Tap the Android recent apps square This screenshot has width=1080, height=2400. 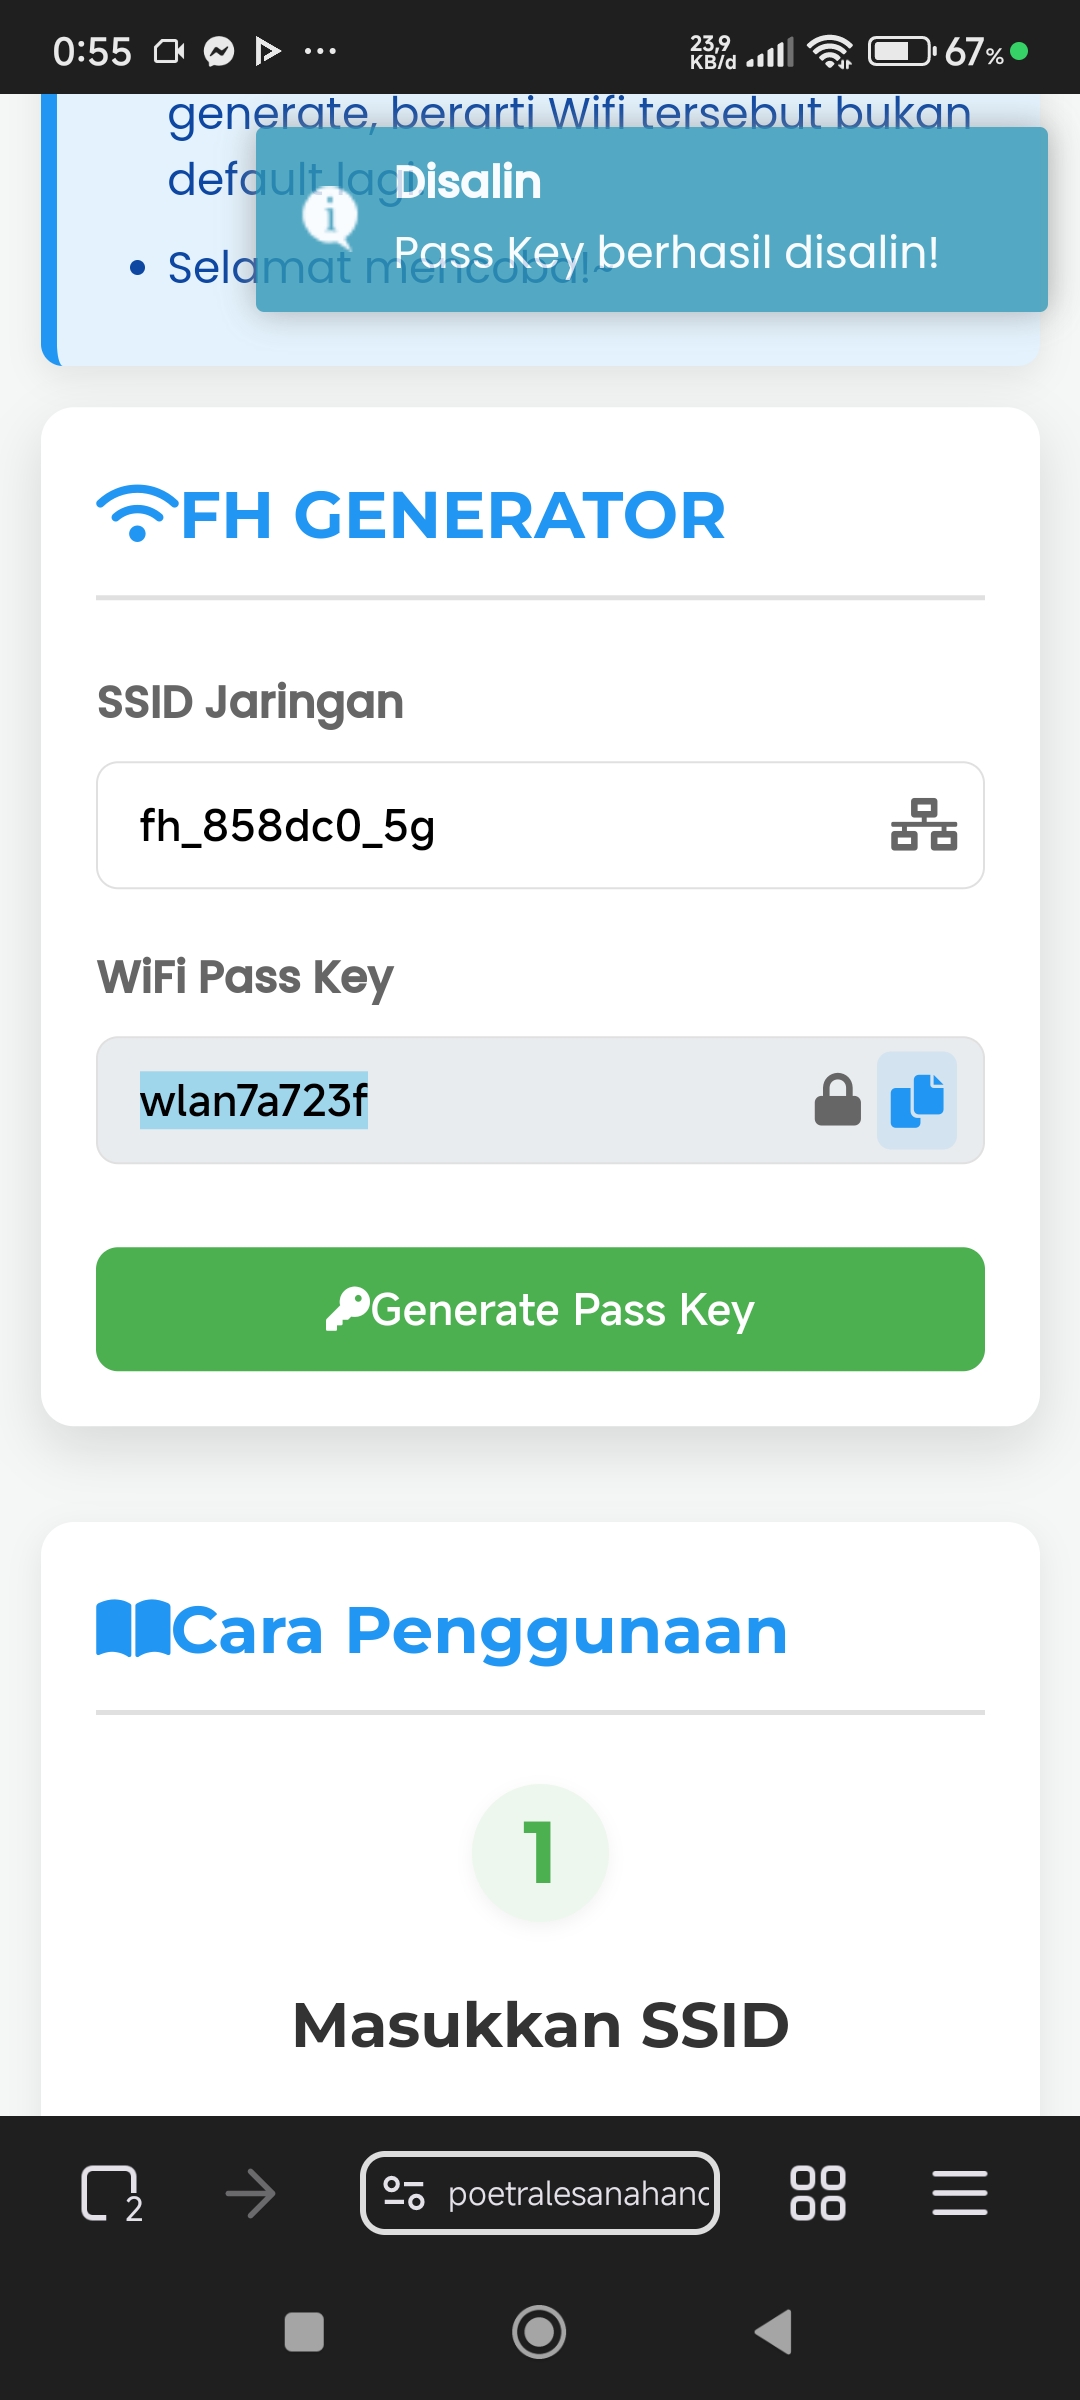pos(304,2332)
